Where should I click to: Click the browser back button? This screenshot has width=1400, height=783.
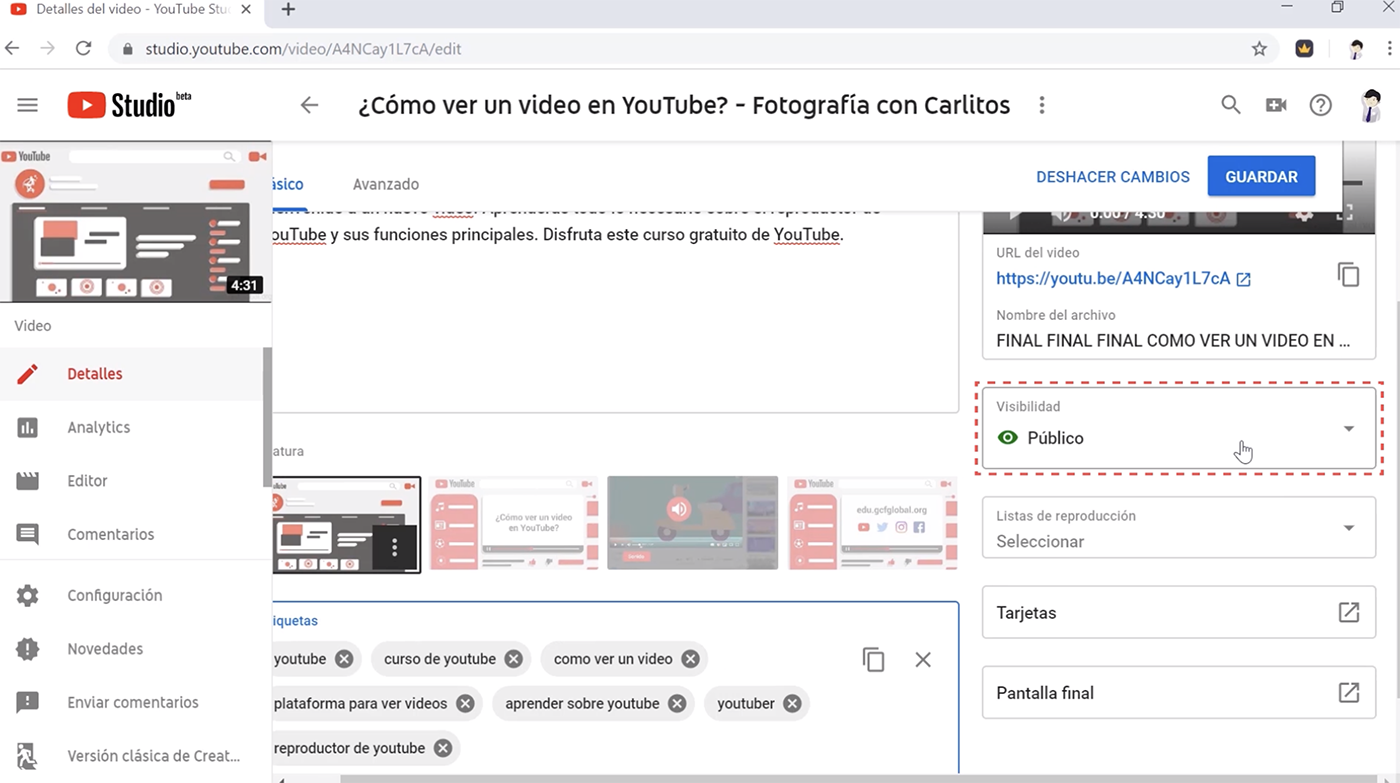[13, 48]
